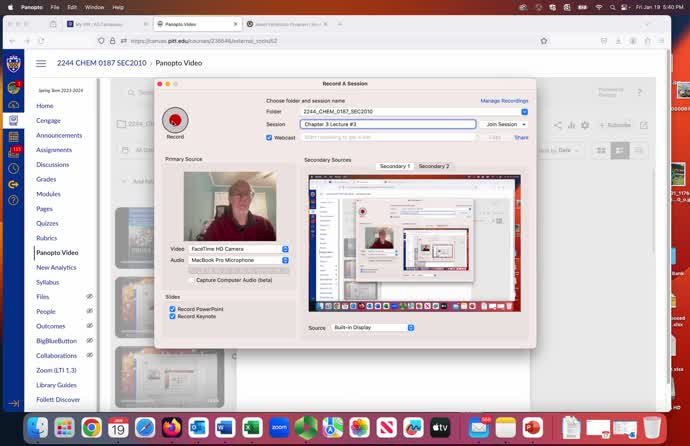Open secondary Source Built-in Display dropdown

point(373,328)
